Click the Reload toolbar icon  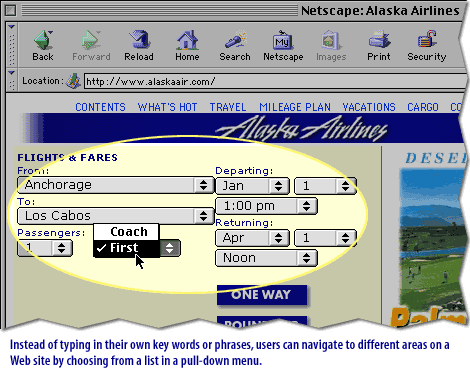coord(139,45)
